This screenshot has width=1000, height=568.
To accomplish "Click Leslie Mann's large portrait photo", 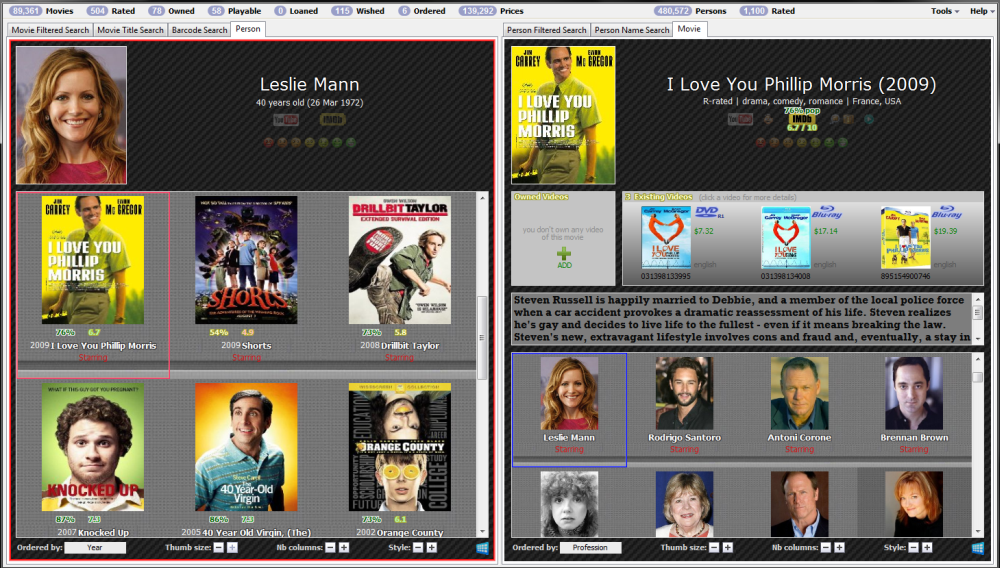I will [x=71, y=115].
